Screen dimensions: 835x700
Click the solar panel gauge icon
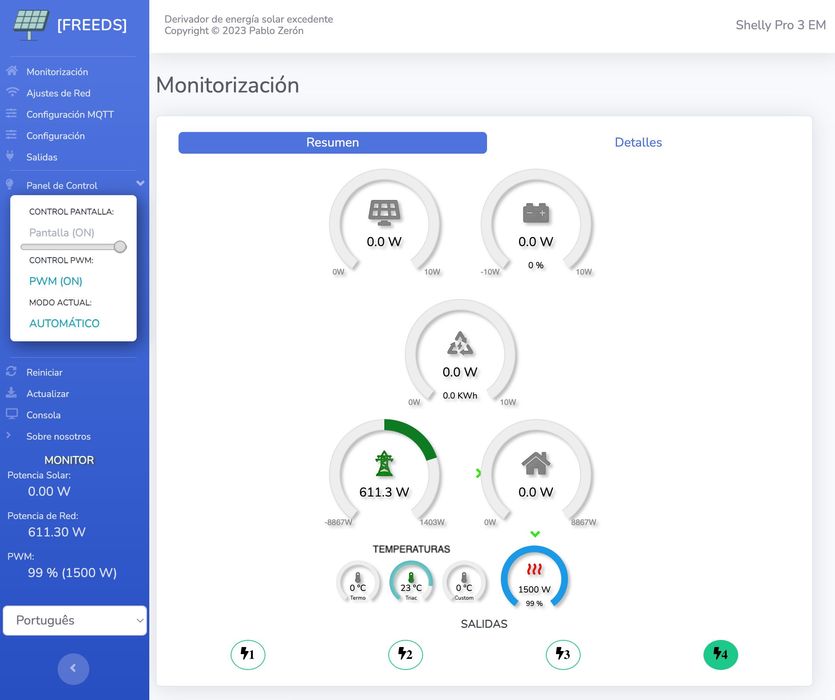click(x=384, y=213)
